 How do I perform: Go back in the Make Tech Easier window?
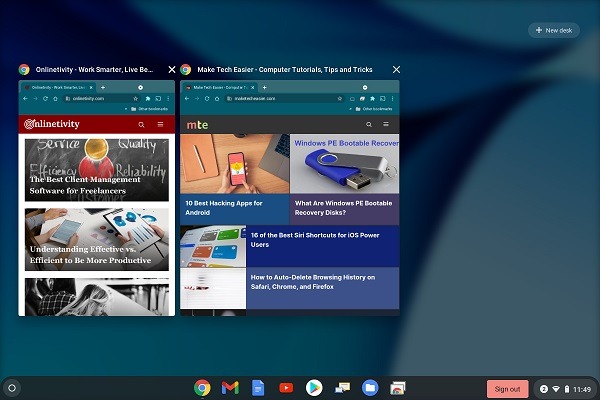click(x=187, y=98)
